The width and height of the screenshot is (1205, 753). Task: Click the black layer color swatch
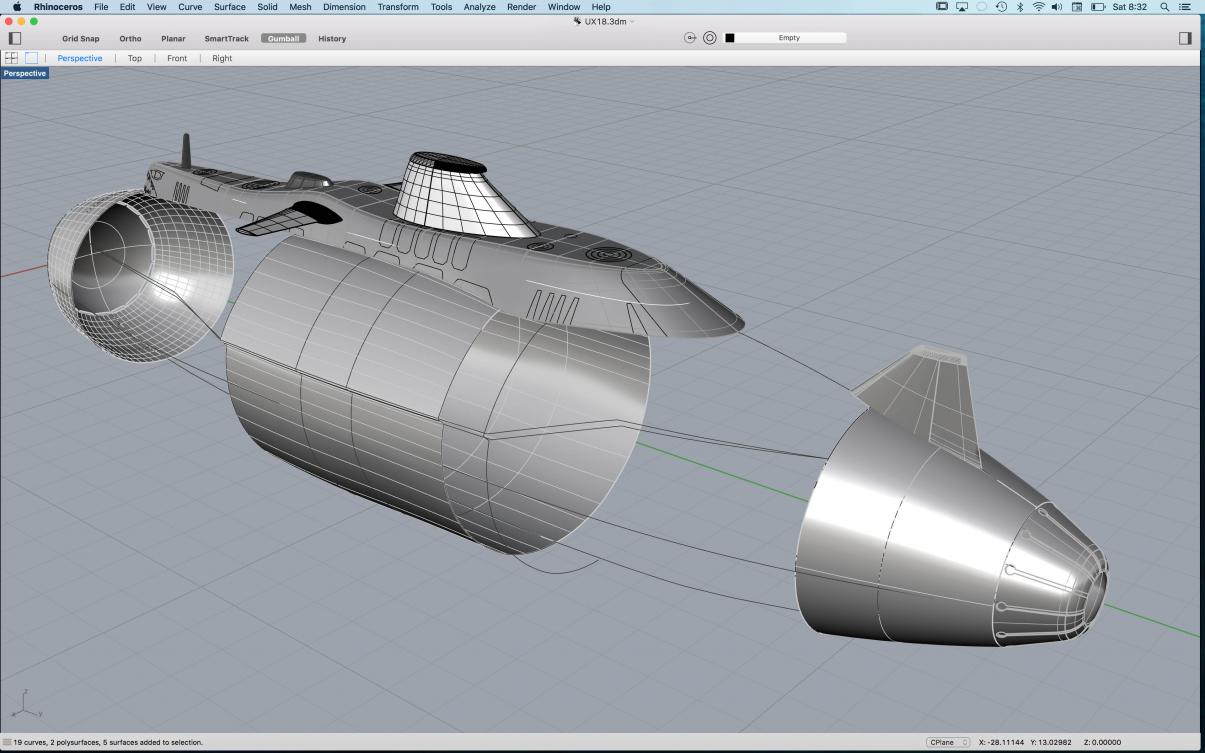pos(730,38)
